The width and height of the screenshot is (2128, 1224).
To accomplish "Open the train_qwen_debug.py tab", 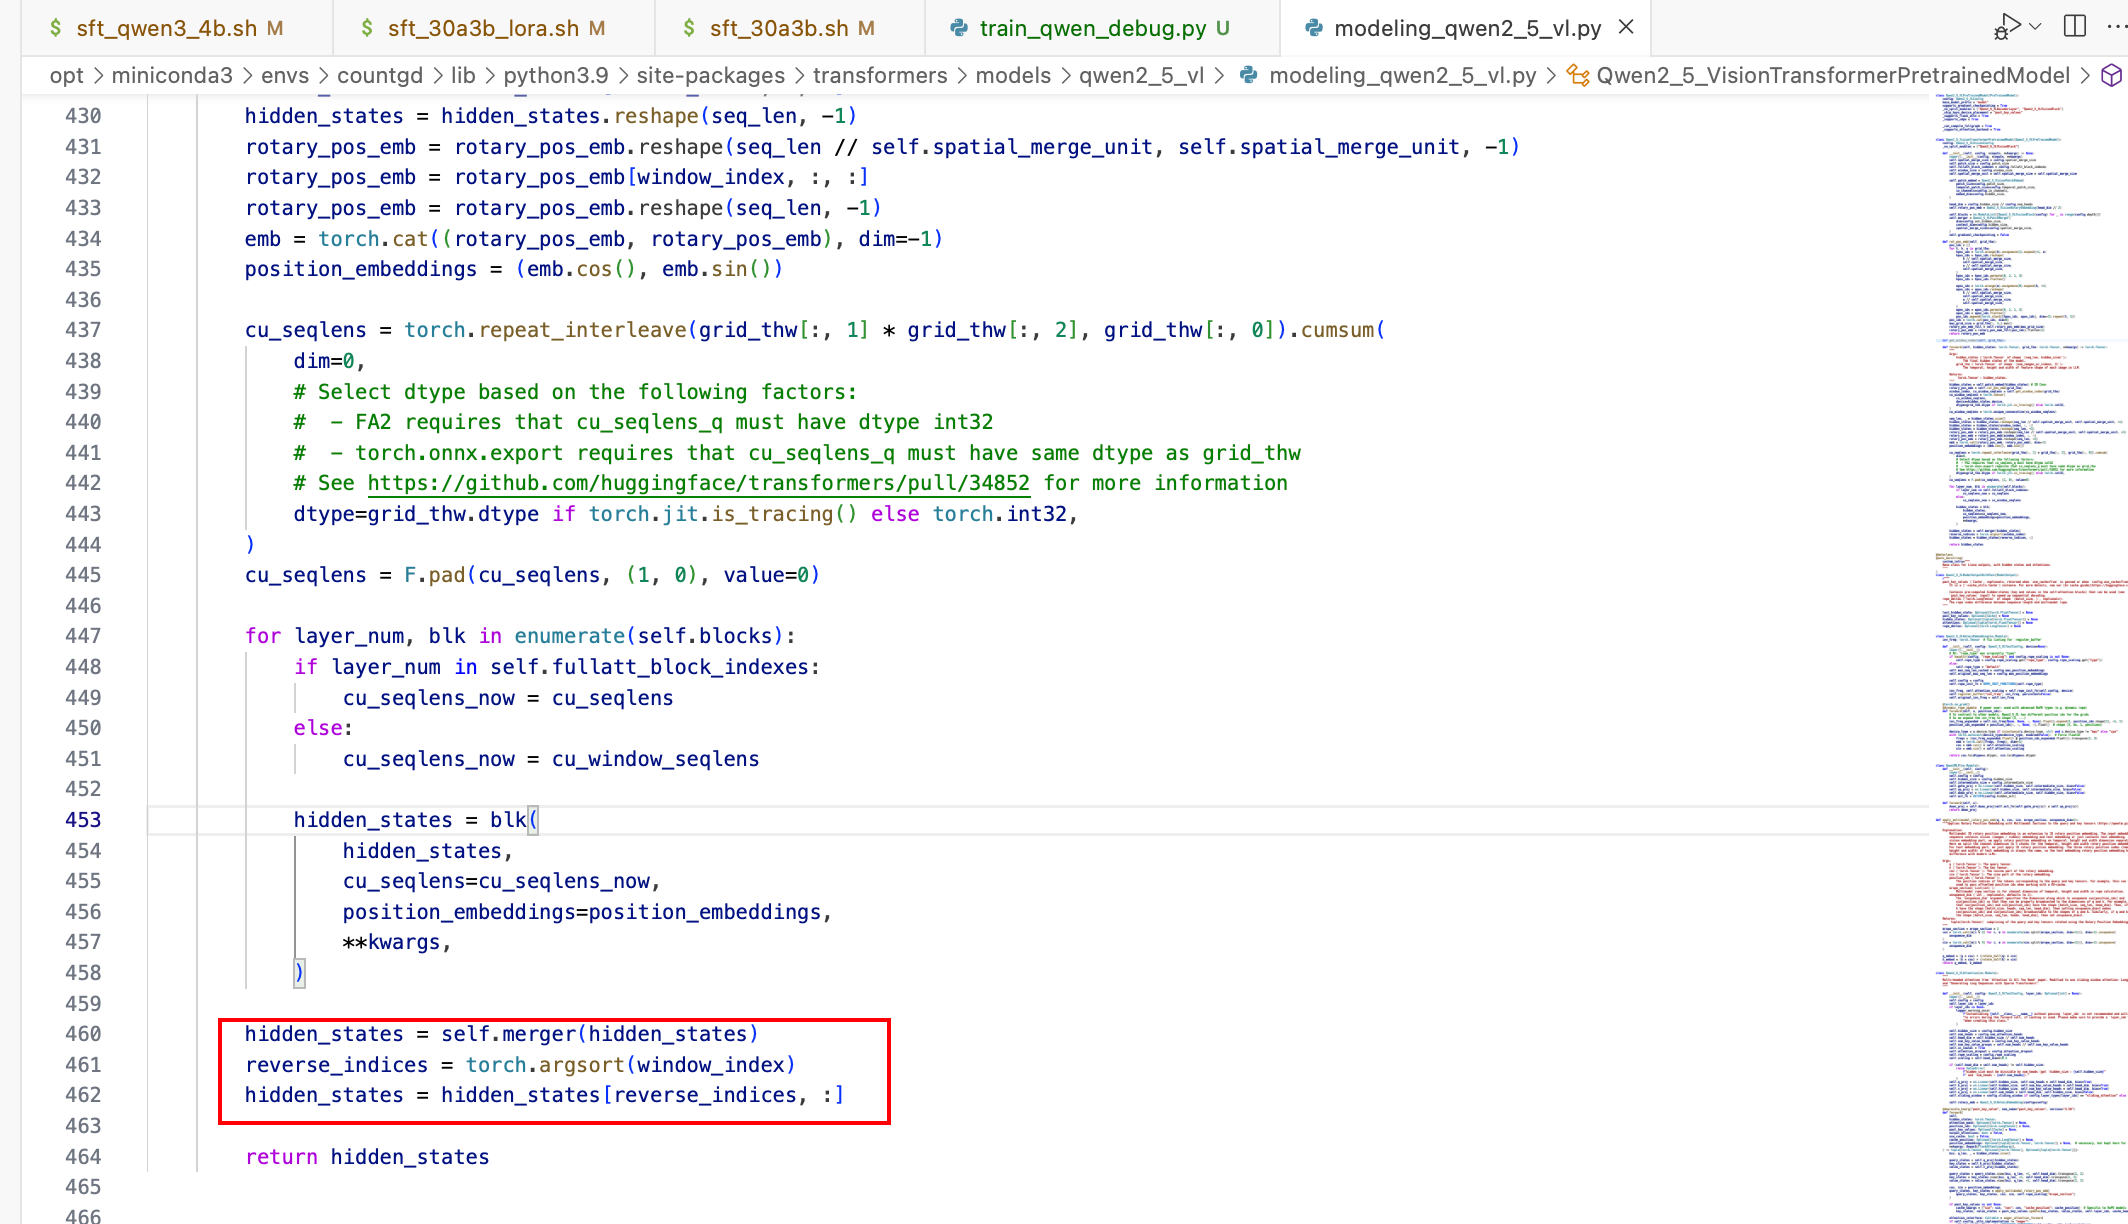I will pyautogui.click(x=1092, y=28).
